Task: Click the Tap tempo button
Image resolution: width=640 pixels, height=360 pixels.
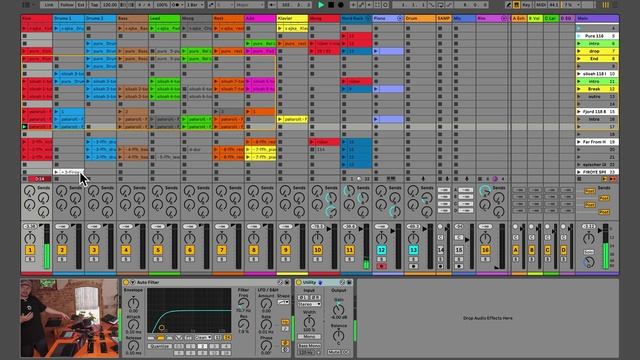Action: click(x=94, y=5)
